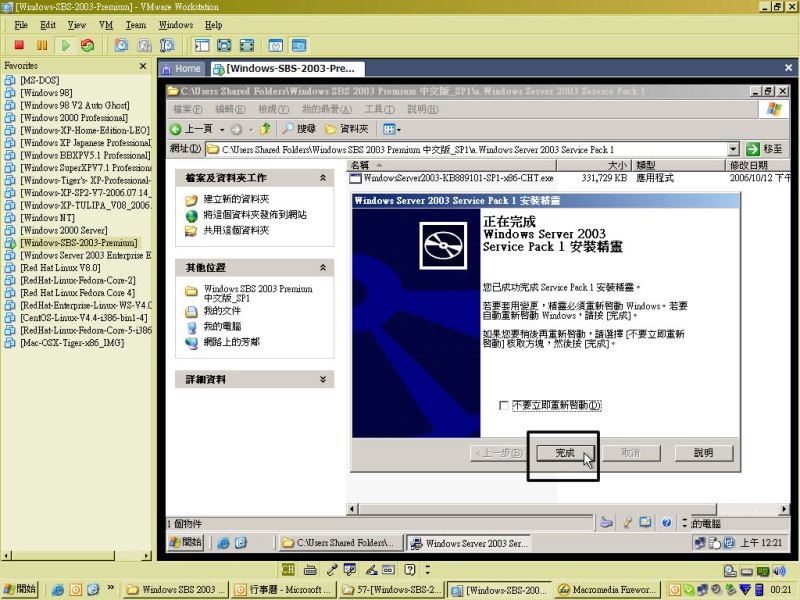Open the address bar dropdown arrow
The image size is (800, 600).
pos(733,149)
